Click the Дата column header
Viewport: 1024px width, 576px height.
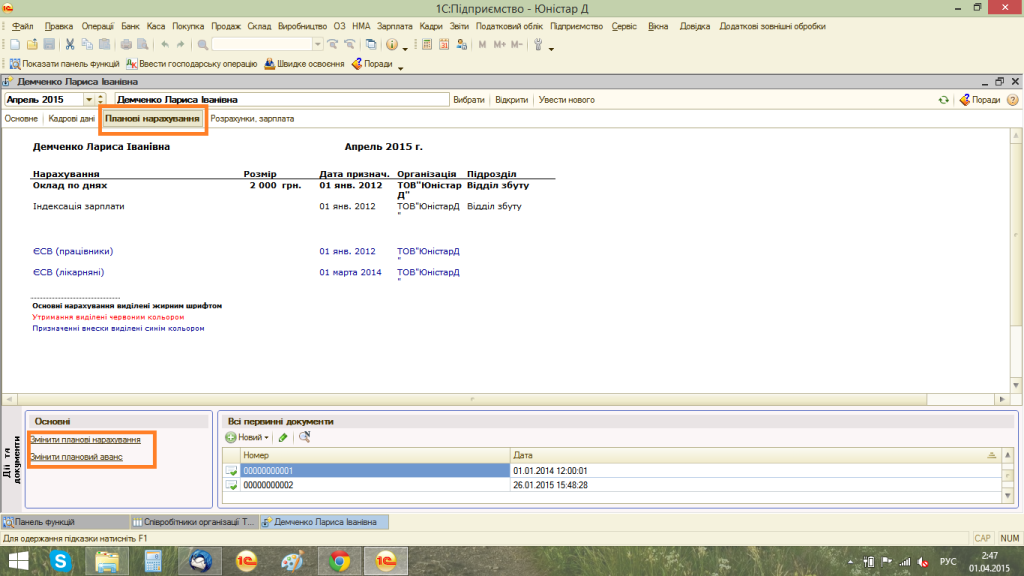pyautogui.click(x=755, y=455)
